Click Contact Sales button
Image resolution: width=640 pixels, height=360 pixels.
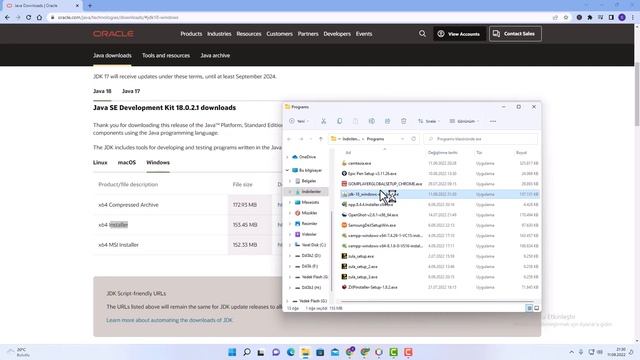point(515,34)
